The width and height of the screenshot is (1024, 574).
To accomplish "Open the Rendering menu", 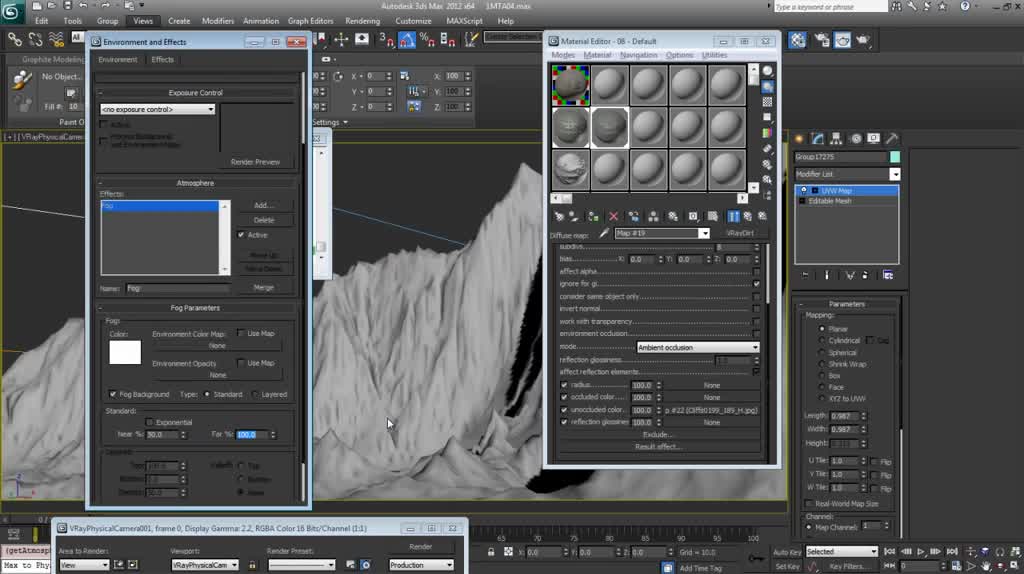I will 362,21.
